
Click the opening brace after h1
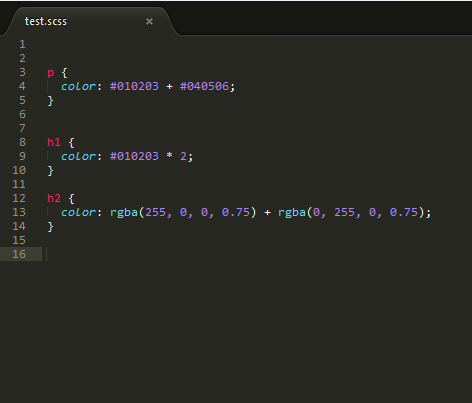tap(71, 143)
